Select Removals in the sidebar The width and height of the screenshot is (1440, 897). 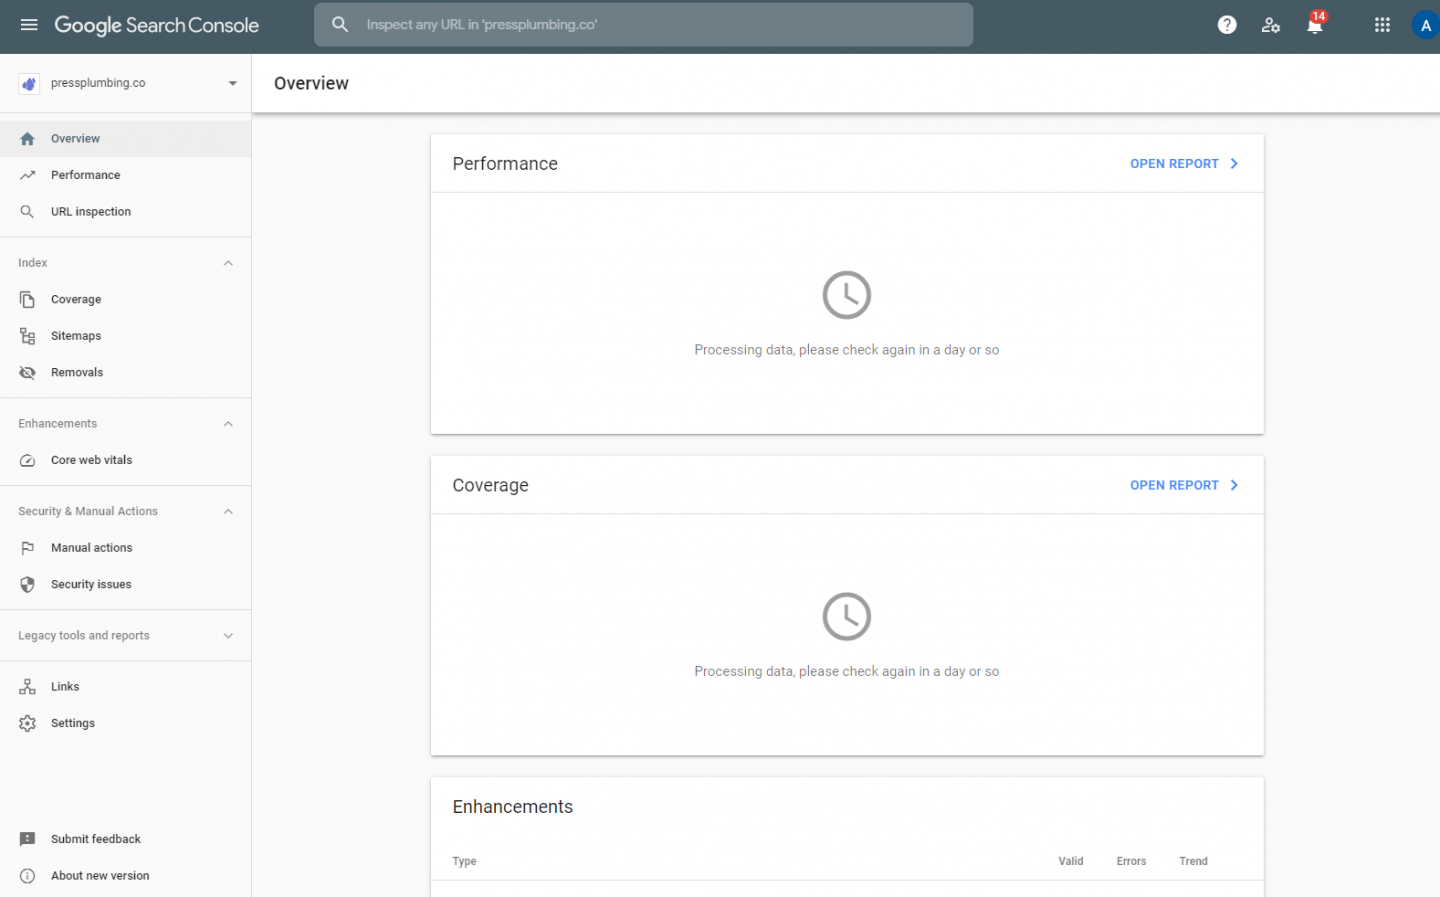(125, 373)
